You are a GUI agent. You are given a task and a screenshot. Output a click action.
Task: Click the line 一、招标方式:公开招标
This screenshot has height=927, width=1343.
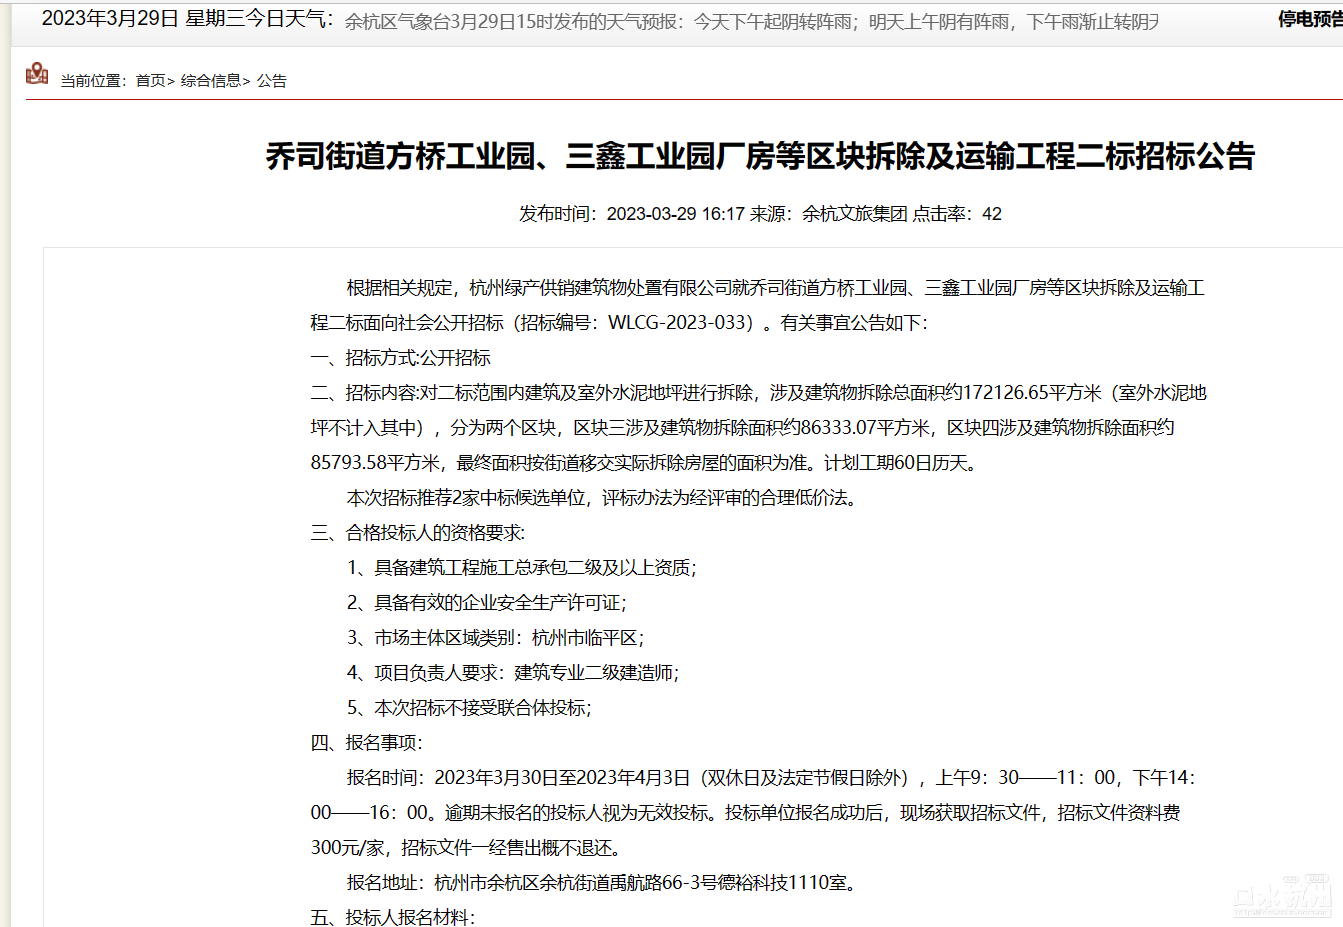(401, 358)
